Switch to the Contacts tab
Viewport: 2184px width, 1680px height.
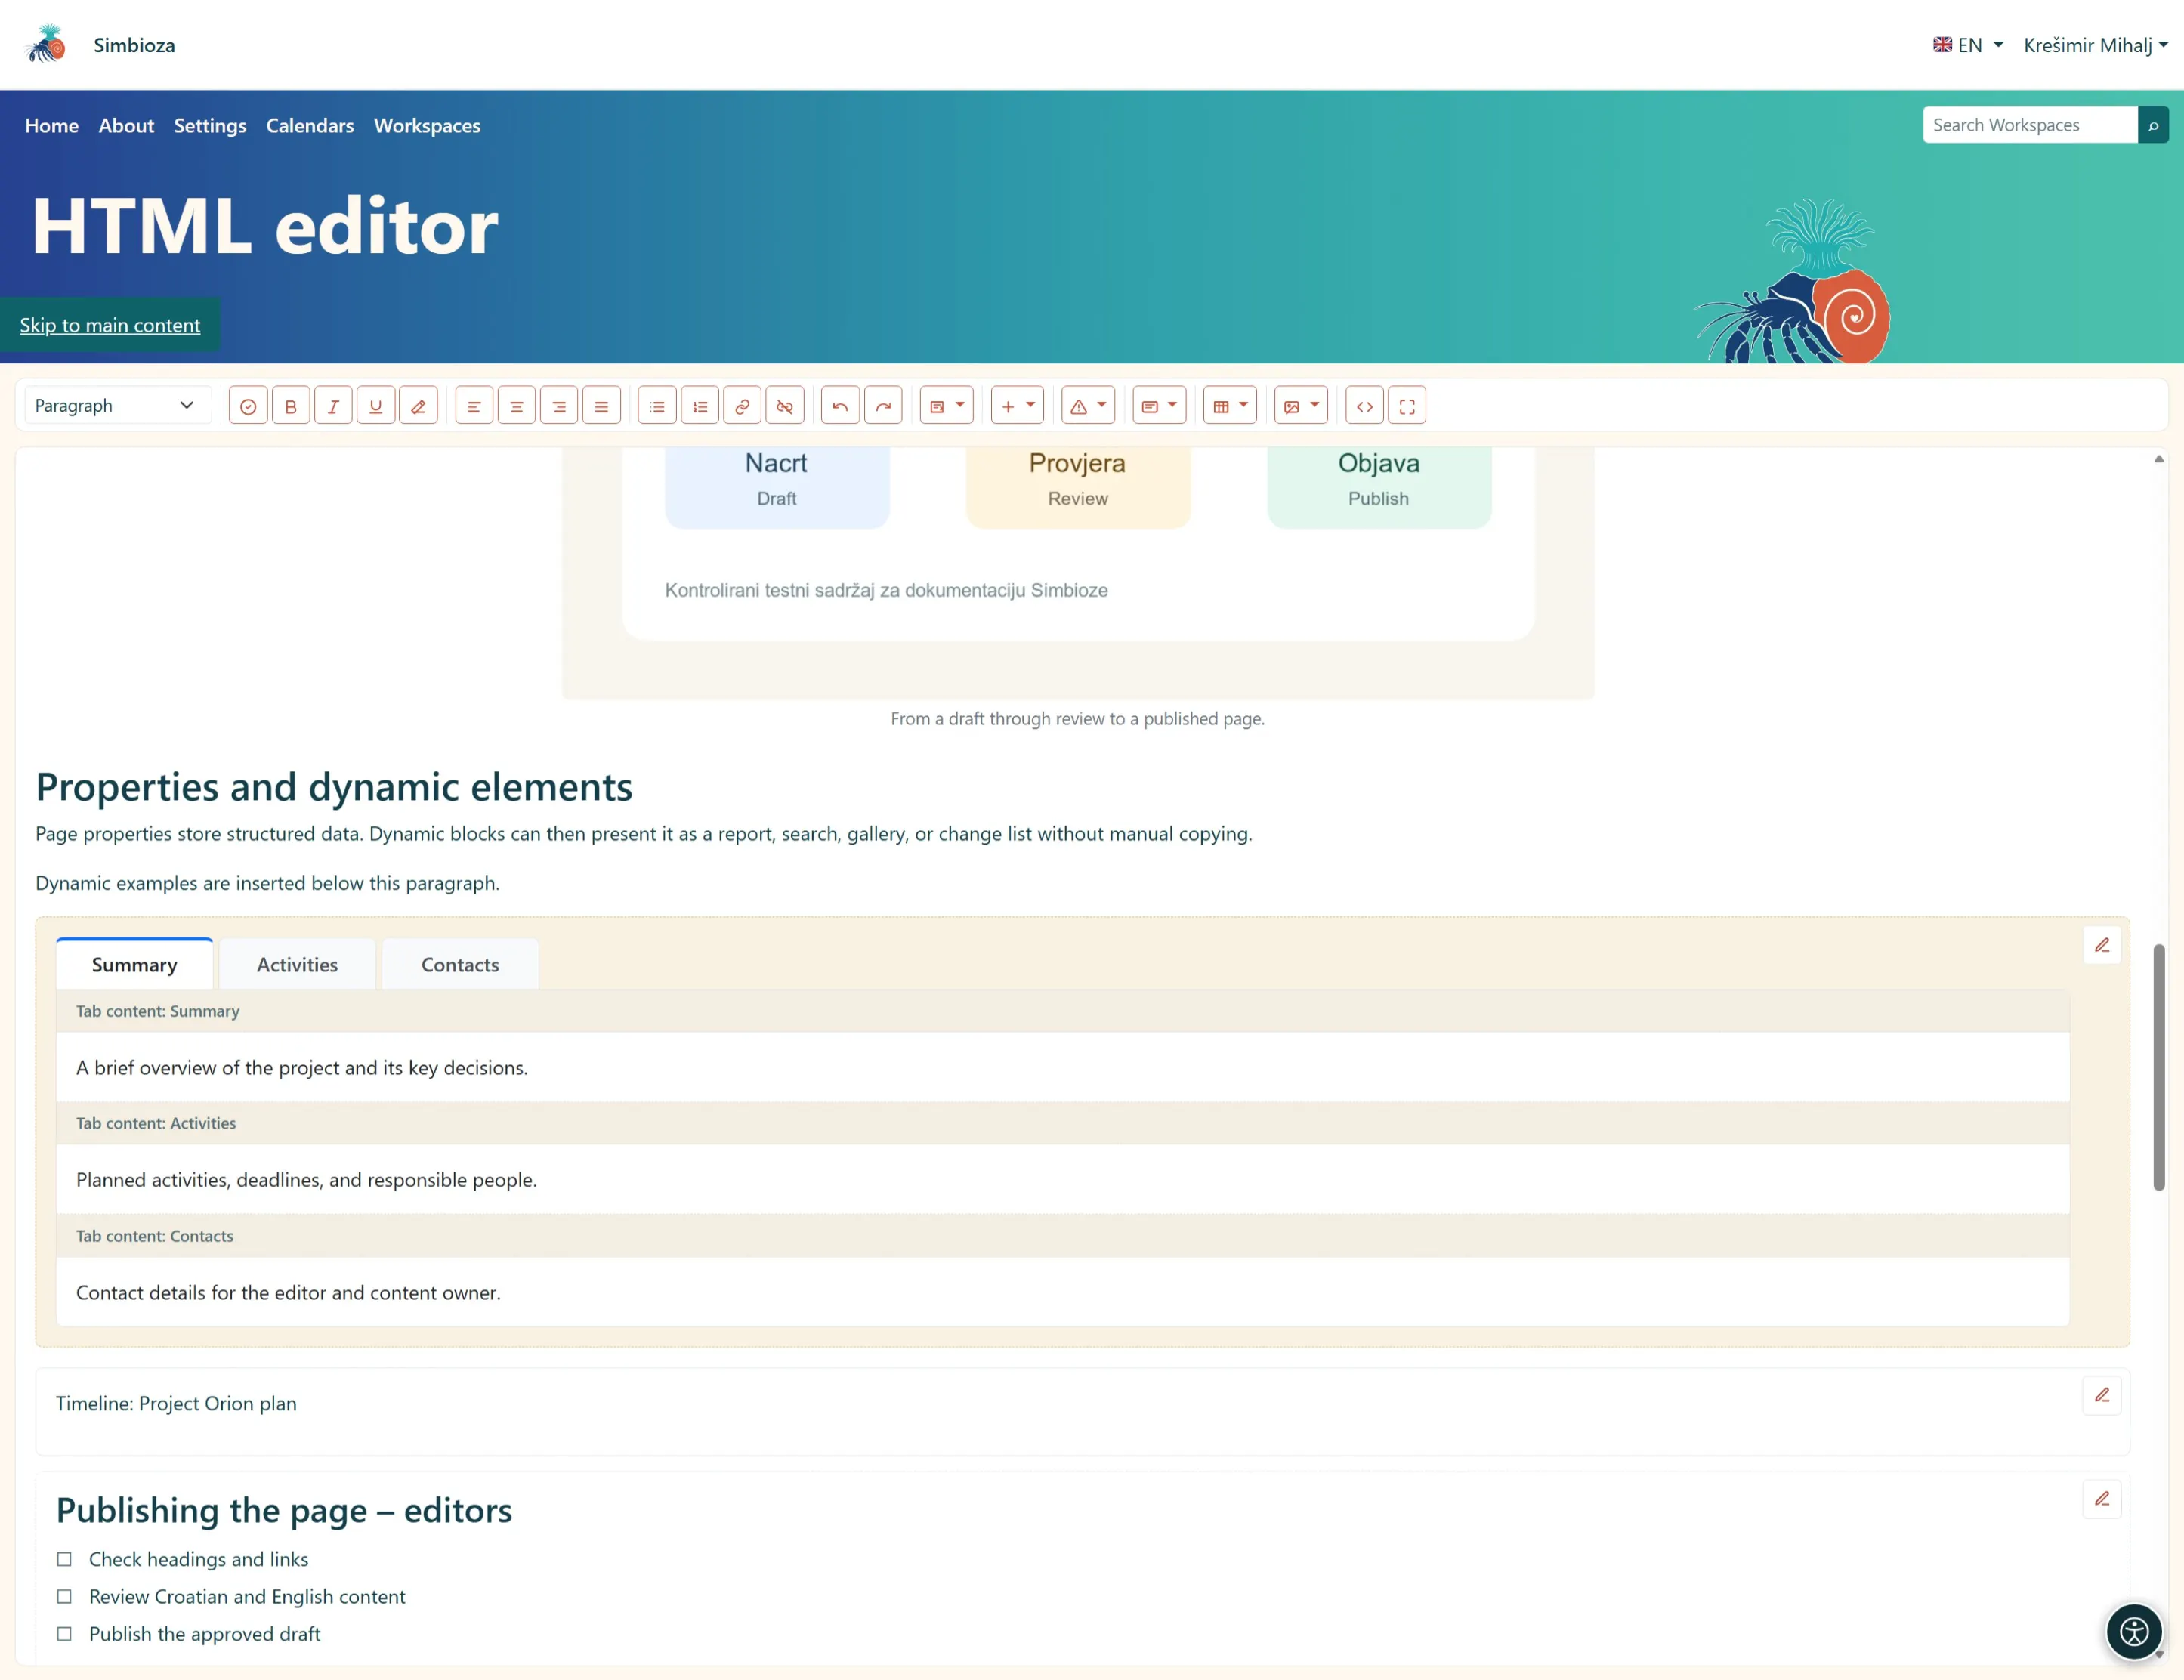click(x=460, y=965)
